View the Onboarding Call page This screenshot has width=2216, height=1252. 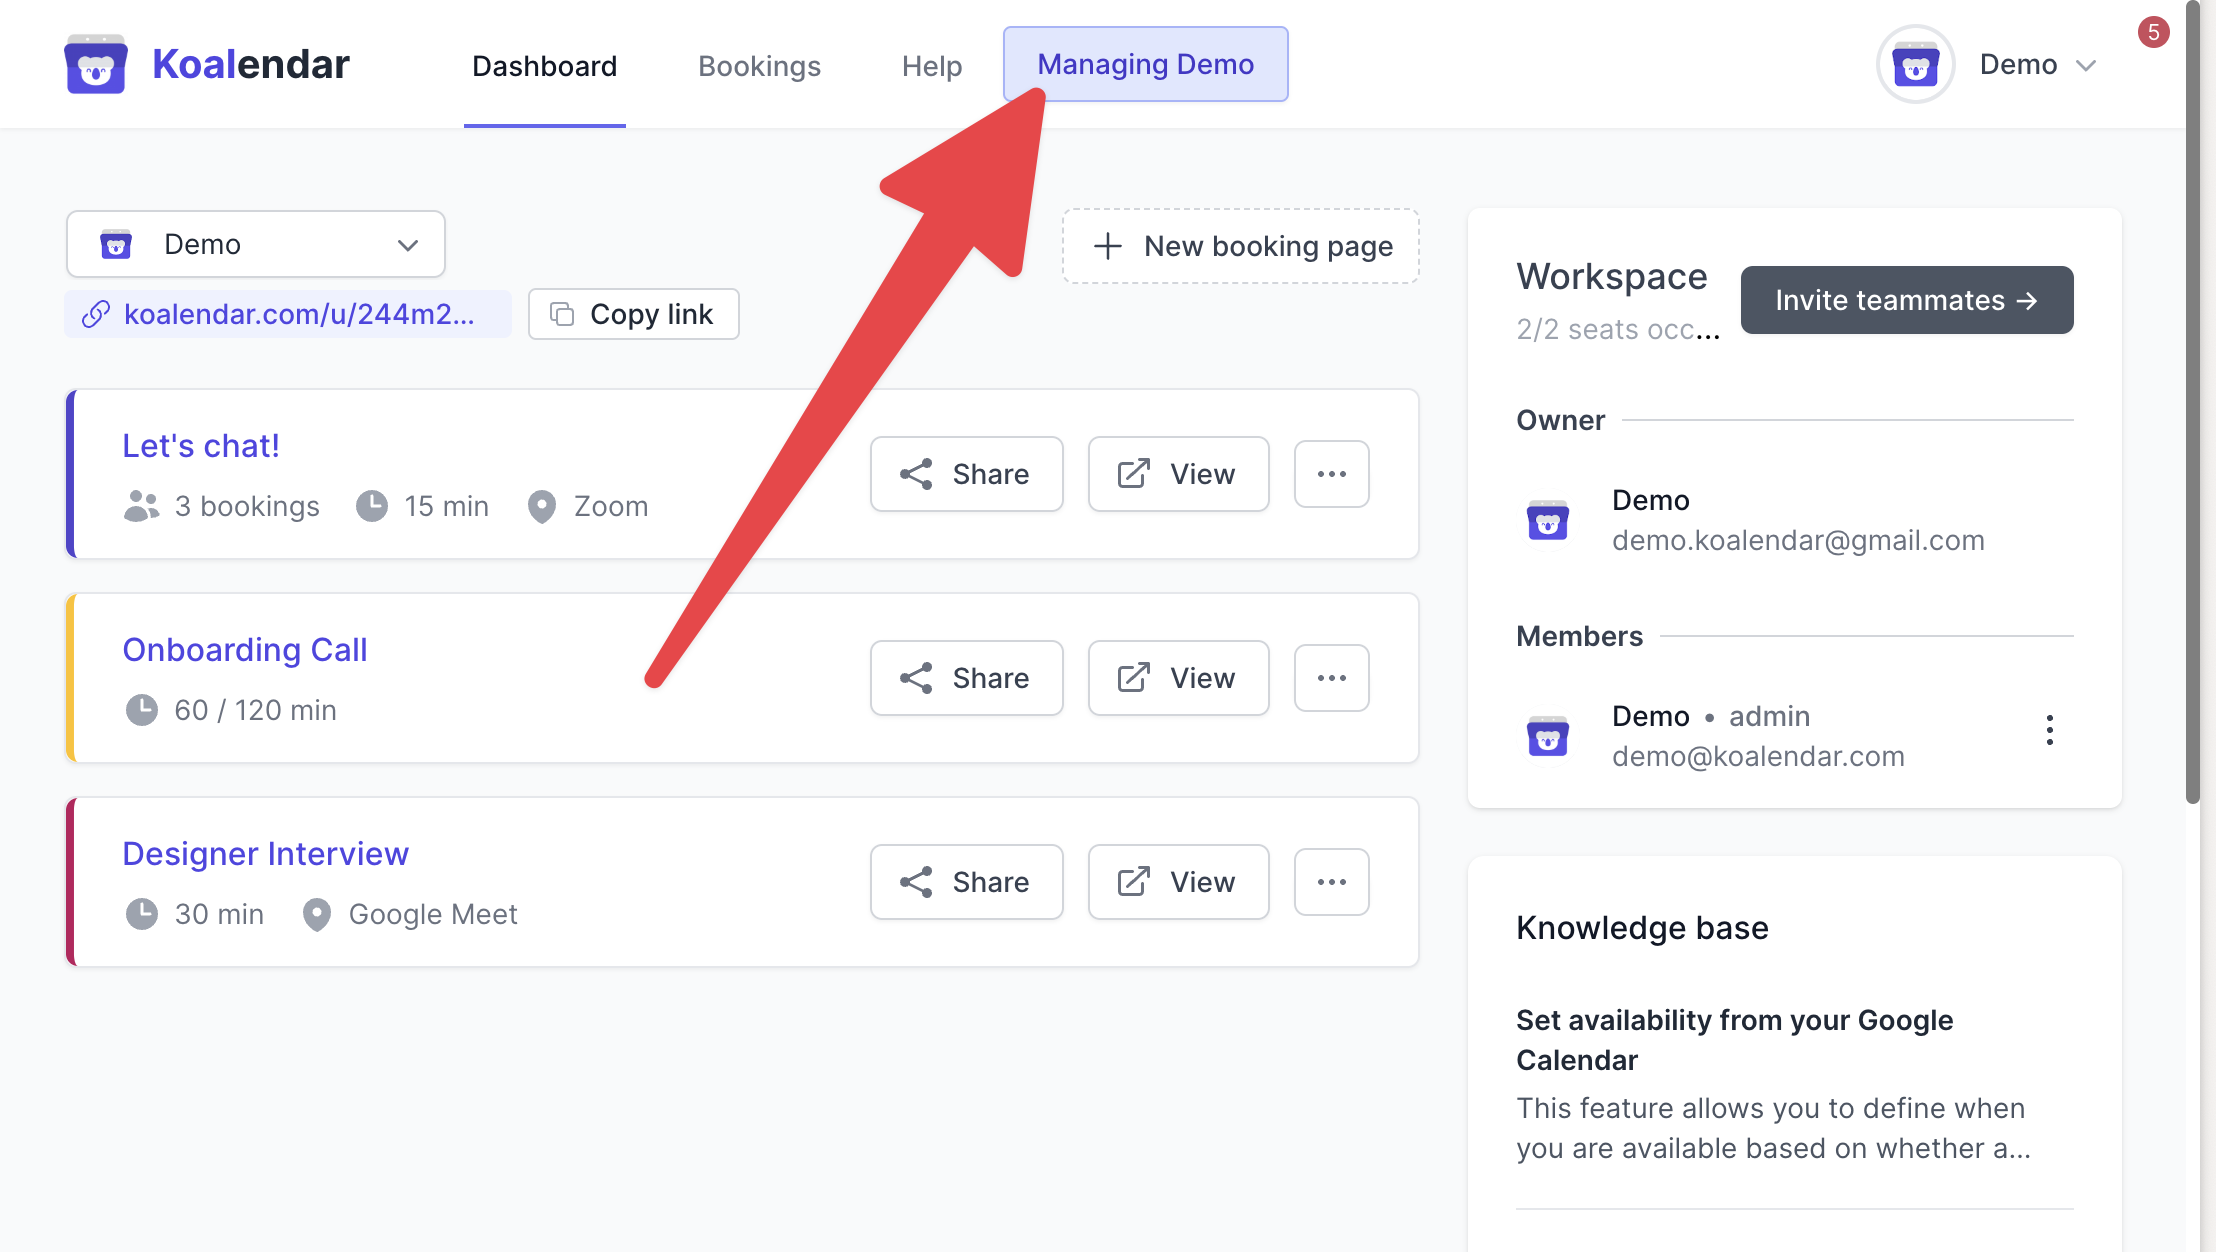coord(1178,678)
